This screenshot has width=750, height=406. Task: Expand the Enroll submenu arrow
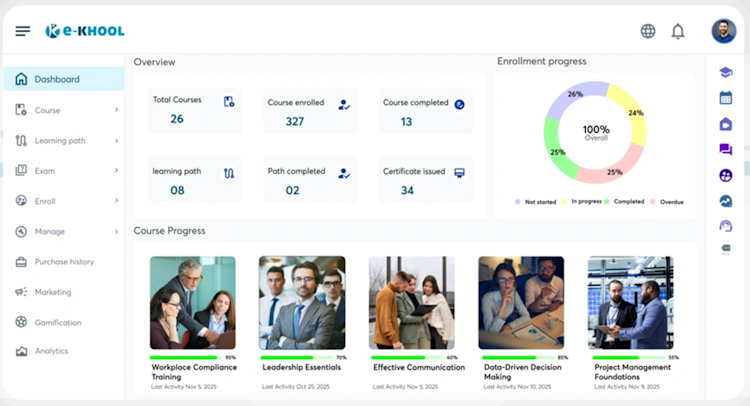pos(116,201)
